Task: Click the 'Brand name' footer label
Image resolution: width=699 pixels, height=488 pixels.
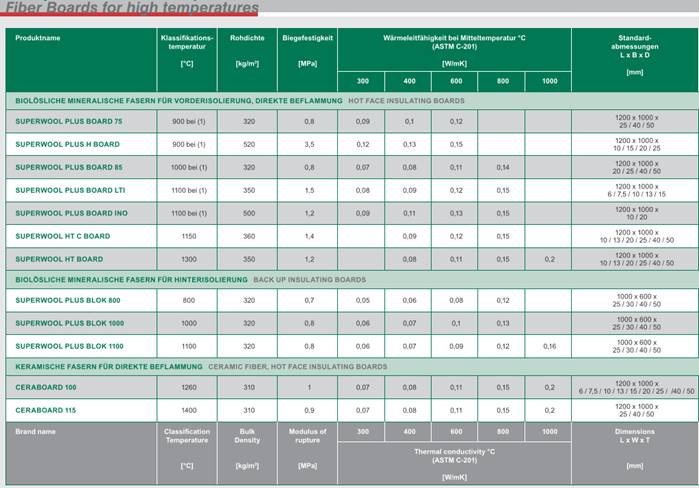Action: pyautogui.click(x=35, y=432)
